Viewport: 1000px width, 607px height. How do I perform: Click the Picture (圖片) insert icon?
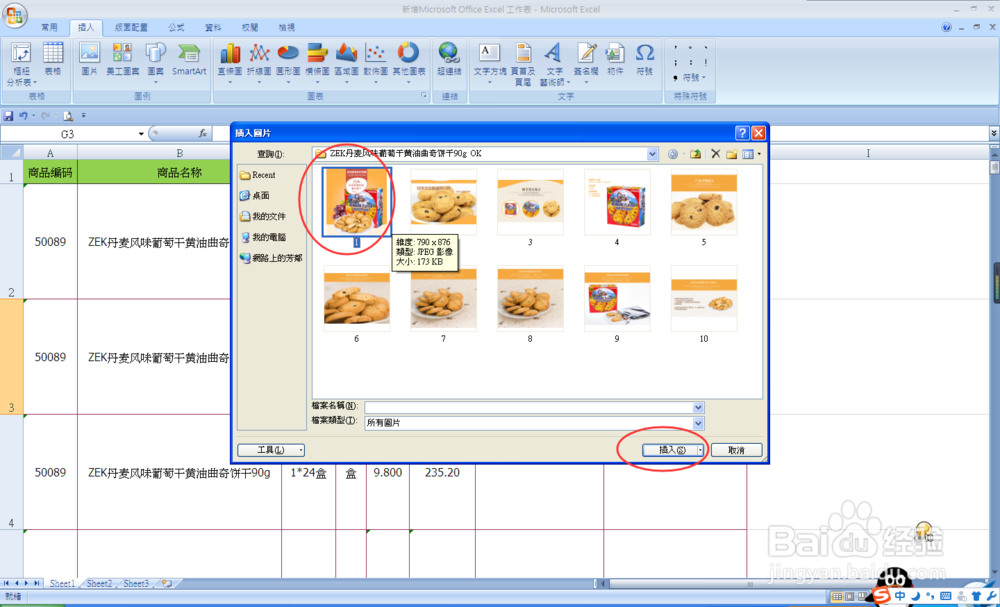pos(89,54)
